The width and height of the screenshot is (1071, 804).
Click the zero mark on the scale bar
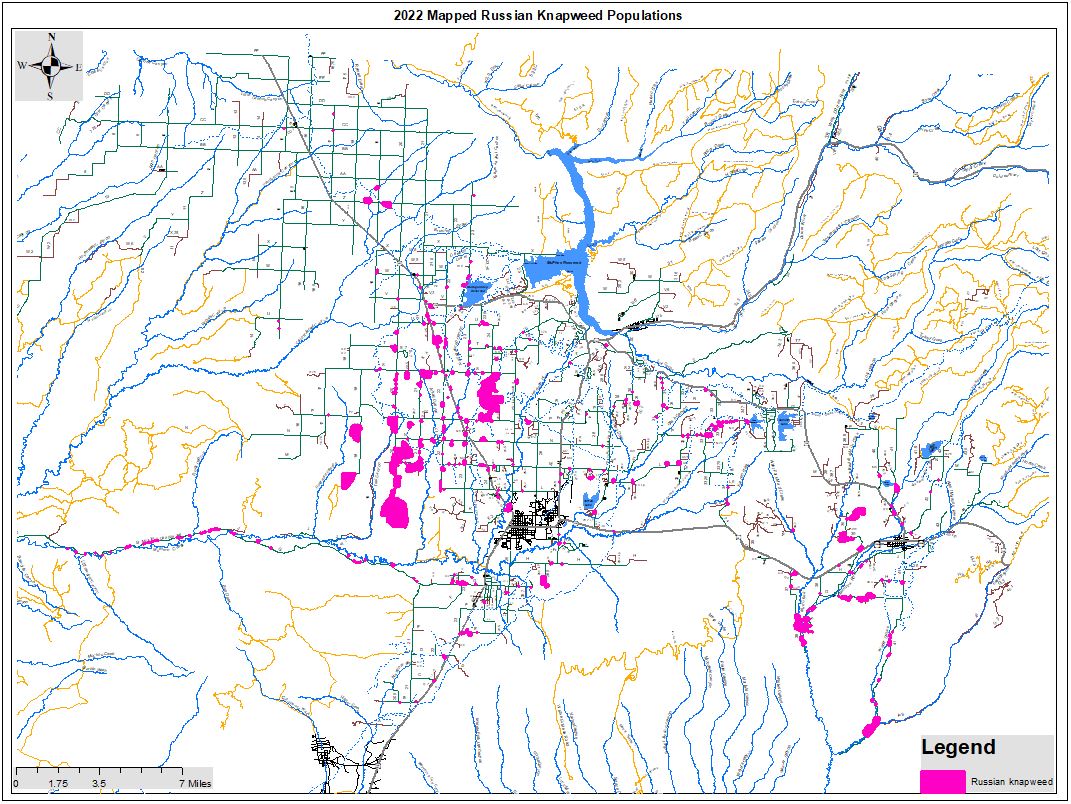tap(17, 784)
